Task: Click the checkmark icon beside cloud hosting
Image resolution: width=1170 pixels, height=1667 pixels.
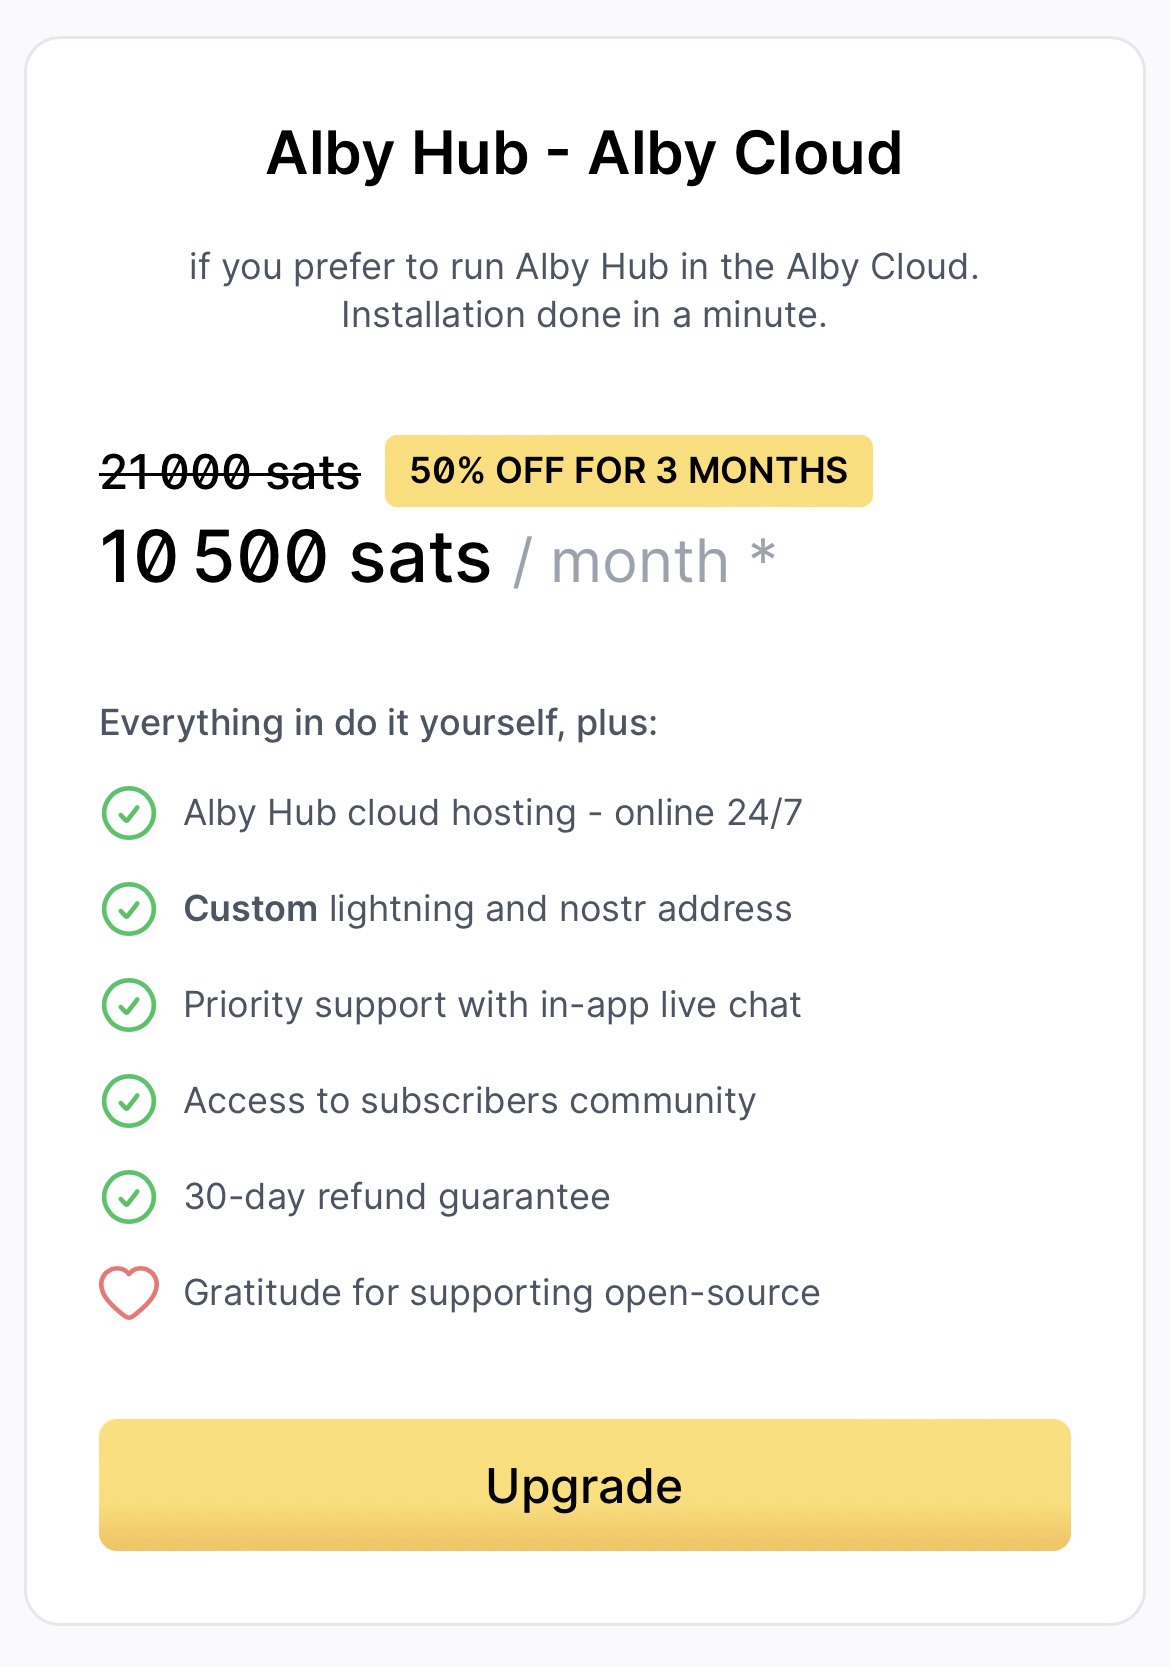Action: point(129,813)
